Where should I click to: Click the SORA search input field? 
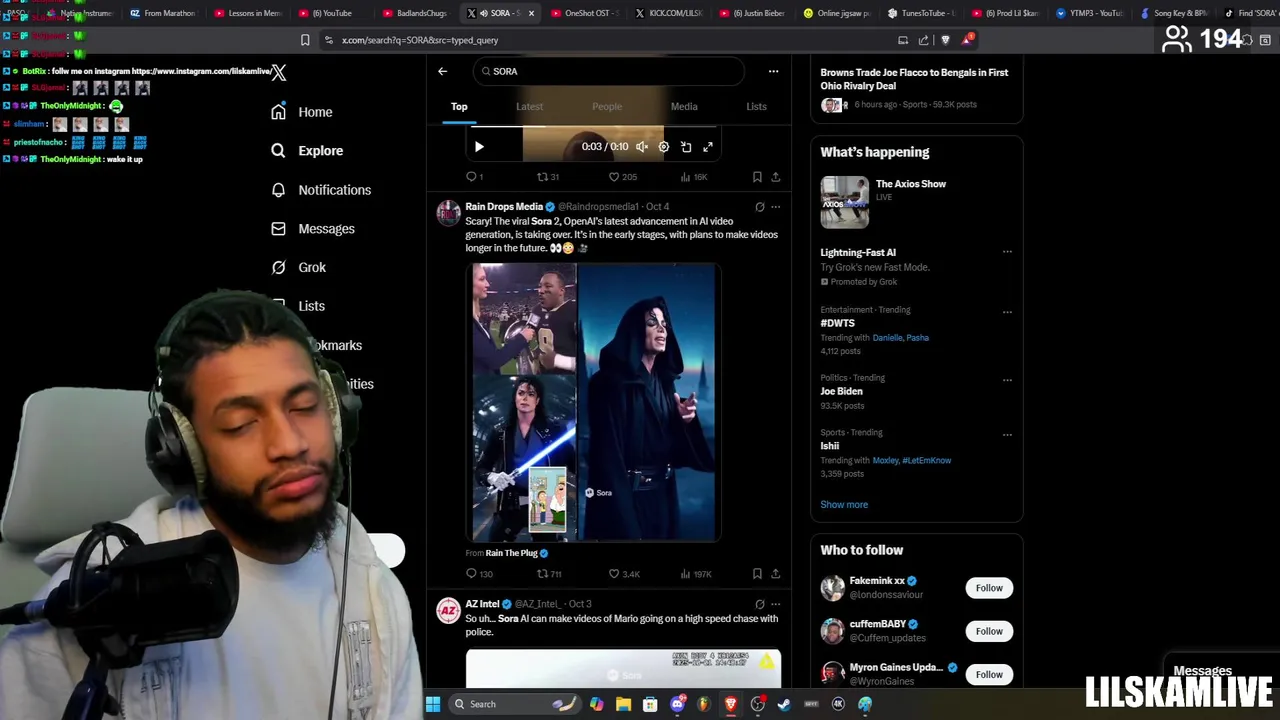609,71
